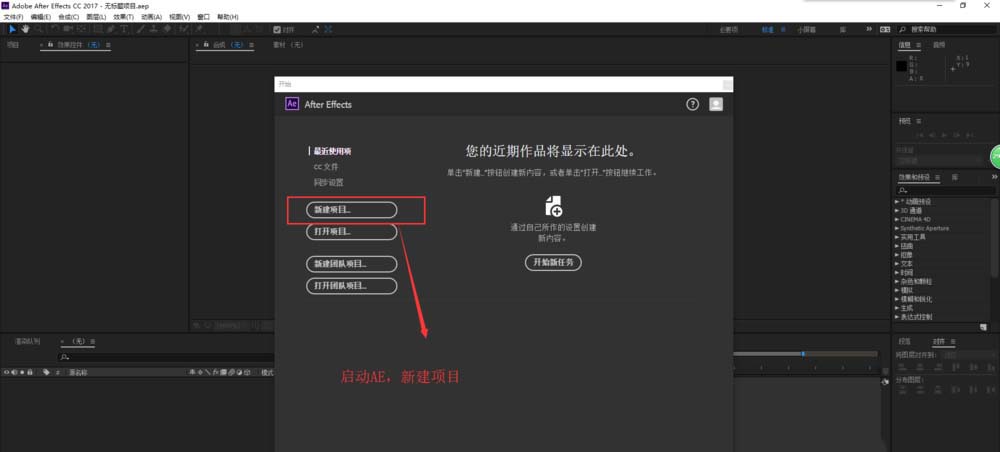This screenshot has height=452, width=1000.
Task: Switch to the 渲染队列 tab
Action: coord(27,342)
